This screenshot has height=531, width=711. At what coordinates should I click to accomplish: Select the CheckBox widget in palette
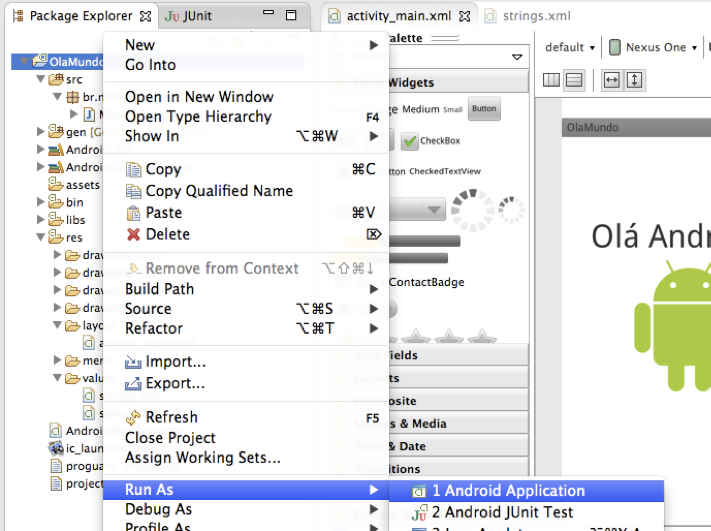click(x=432, y=141)
